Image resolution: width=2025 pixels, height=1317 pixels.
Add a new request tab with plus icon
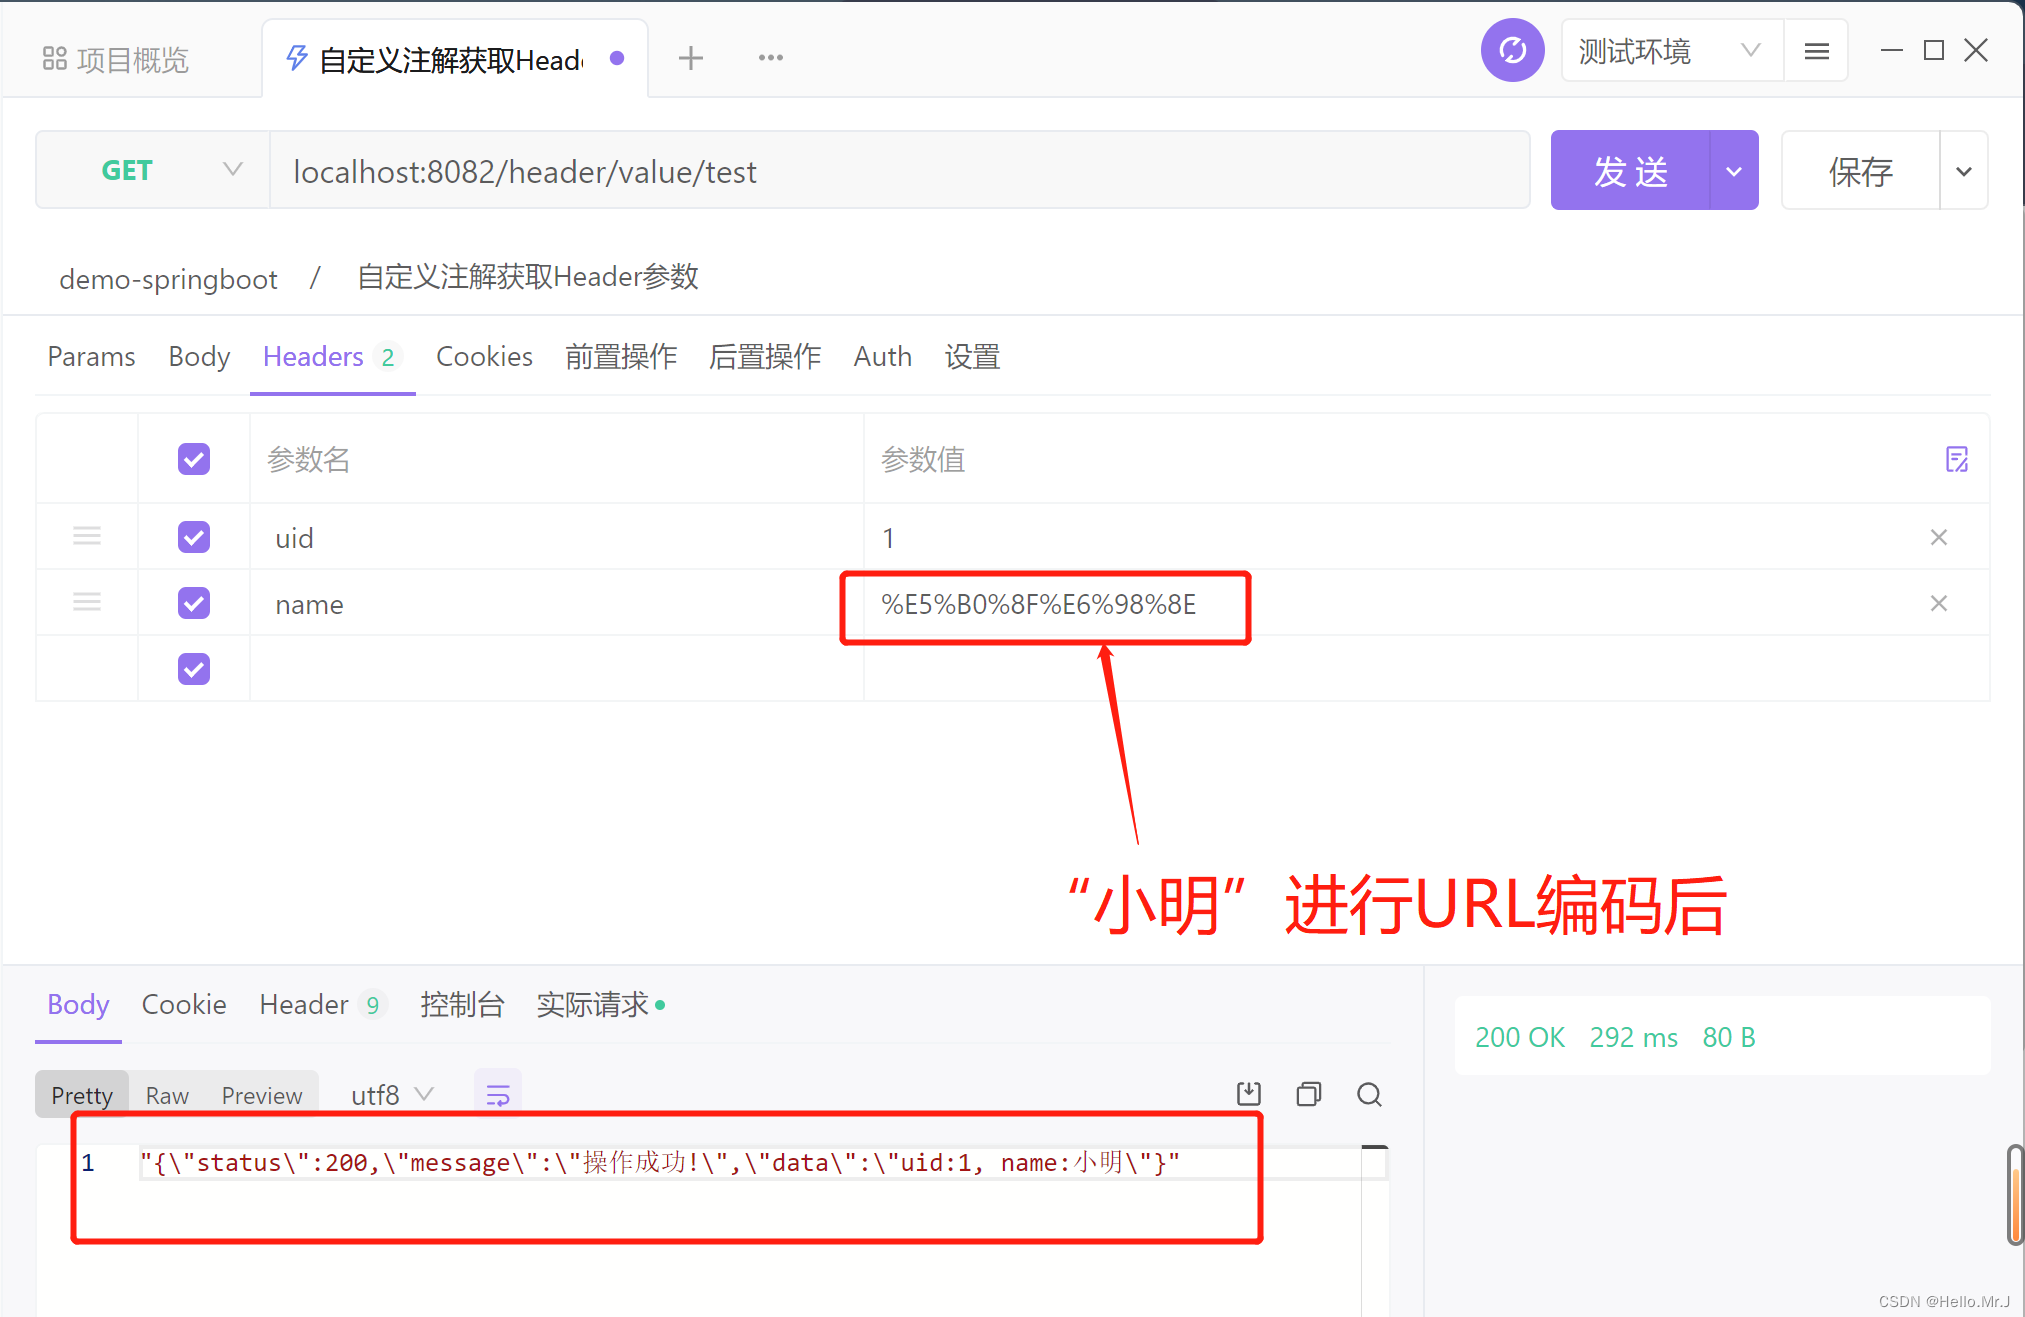coord(690,58)
